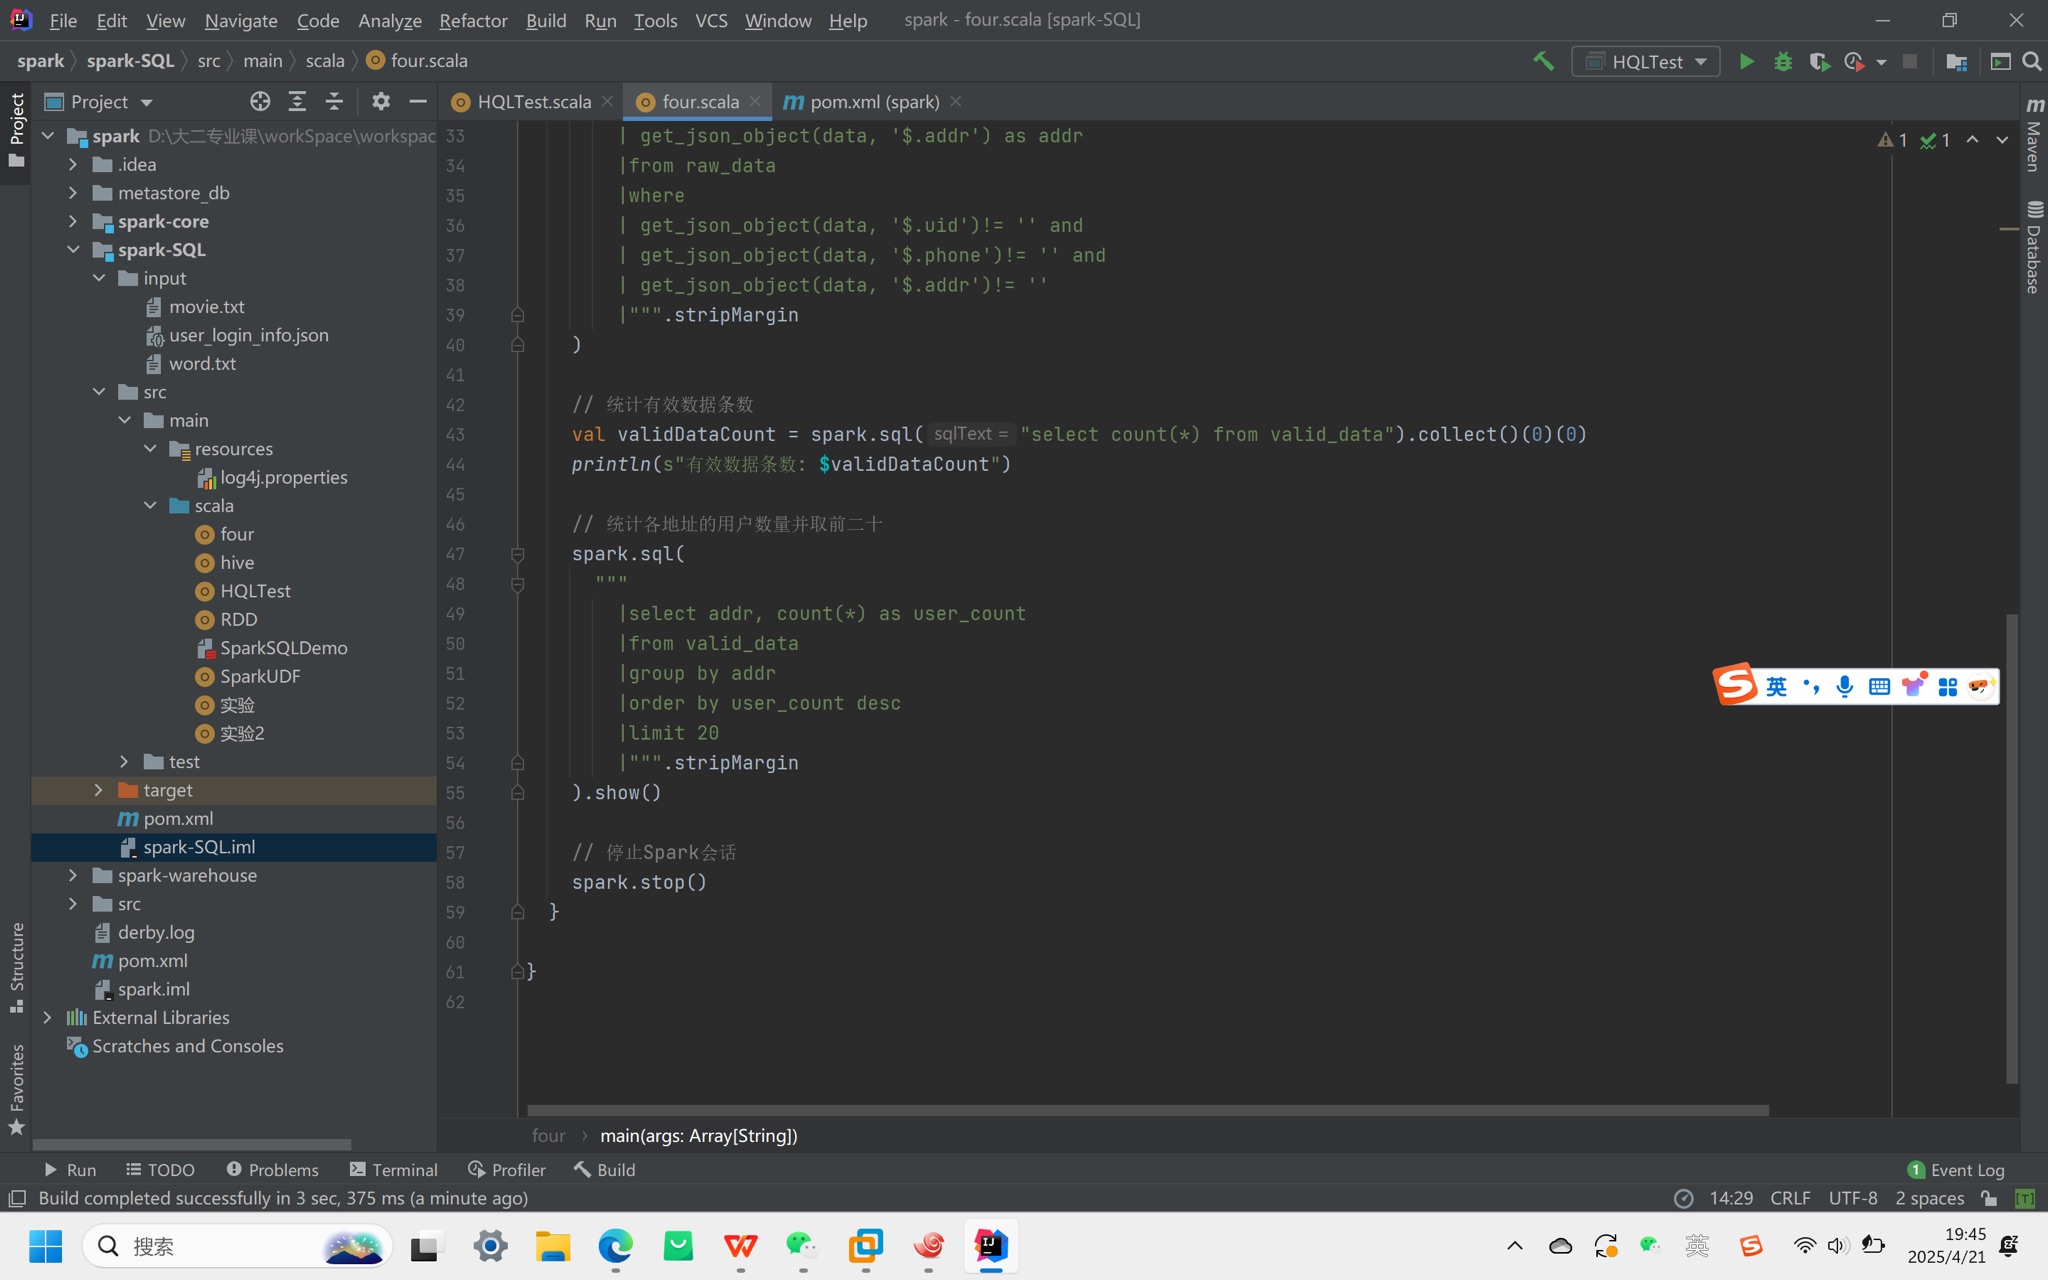This screenshot has height=1280, width=2048.
Task: Open Microsoft Edge from the taskbar
Action: click(x=615, y=1246)
